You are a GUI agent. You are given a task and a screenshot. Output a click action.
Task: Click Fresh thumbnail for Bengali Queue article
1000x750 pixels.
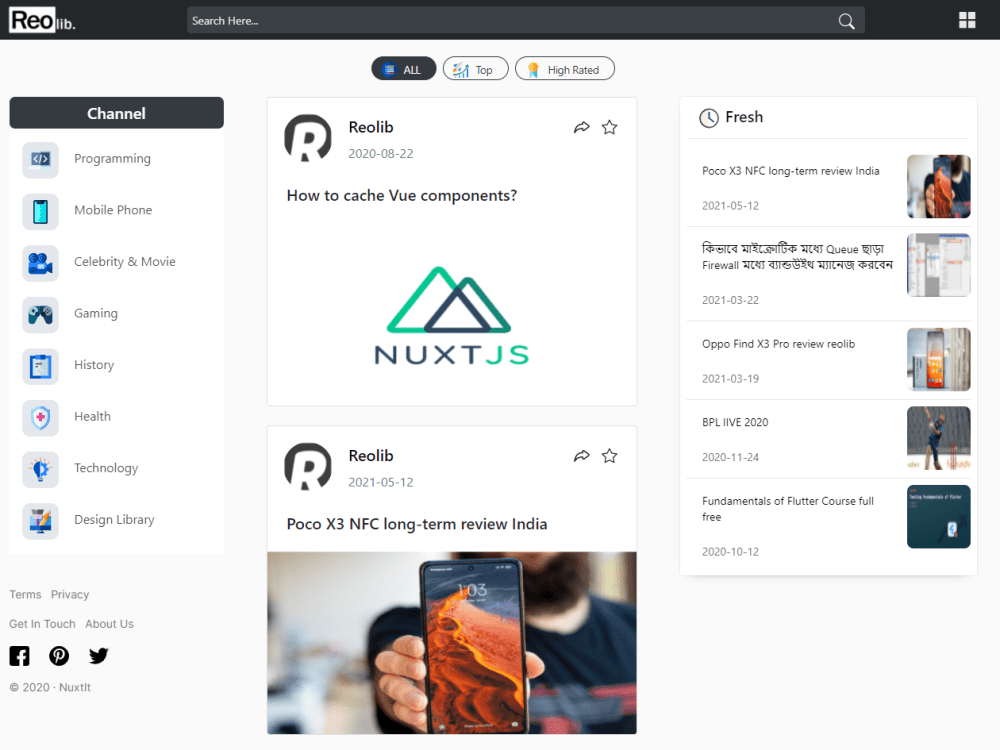point(939,265)
